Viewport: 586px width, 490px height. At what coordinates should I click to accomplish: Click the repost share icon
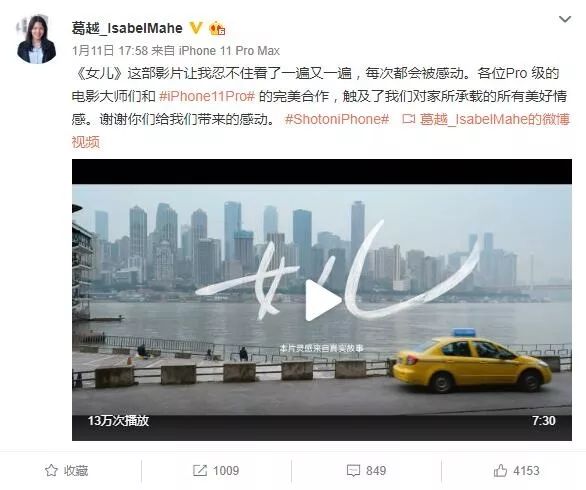click(x=200, y=471)
